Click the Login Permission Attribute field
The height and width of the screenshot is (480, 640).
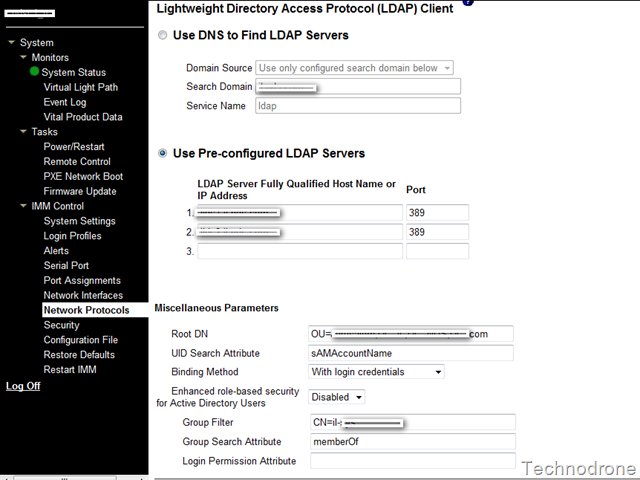[413, 460]
